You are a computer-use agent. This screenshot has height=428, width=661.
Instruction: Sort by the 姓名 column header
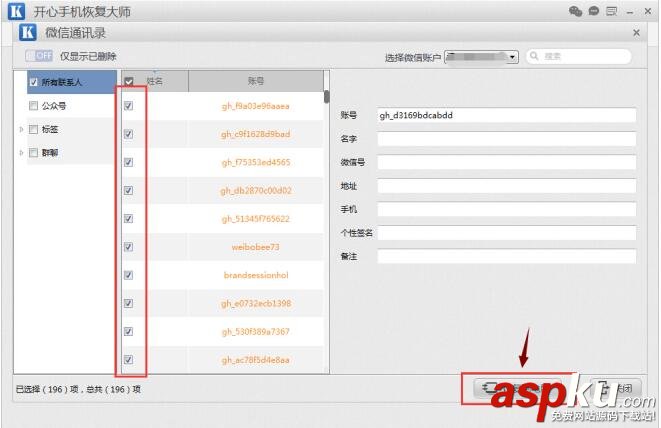155,81
